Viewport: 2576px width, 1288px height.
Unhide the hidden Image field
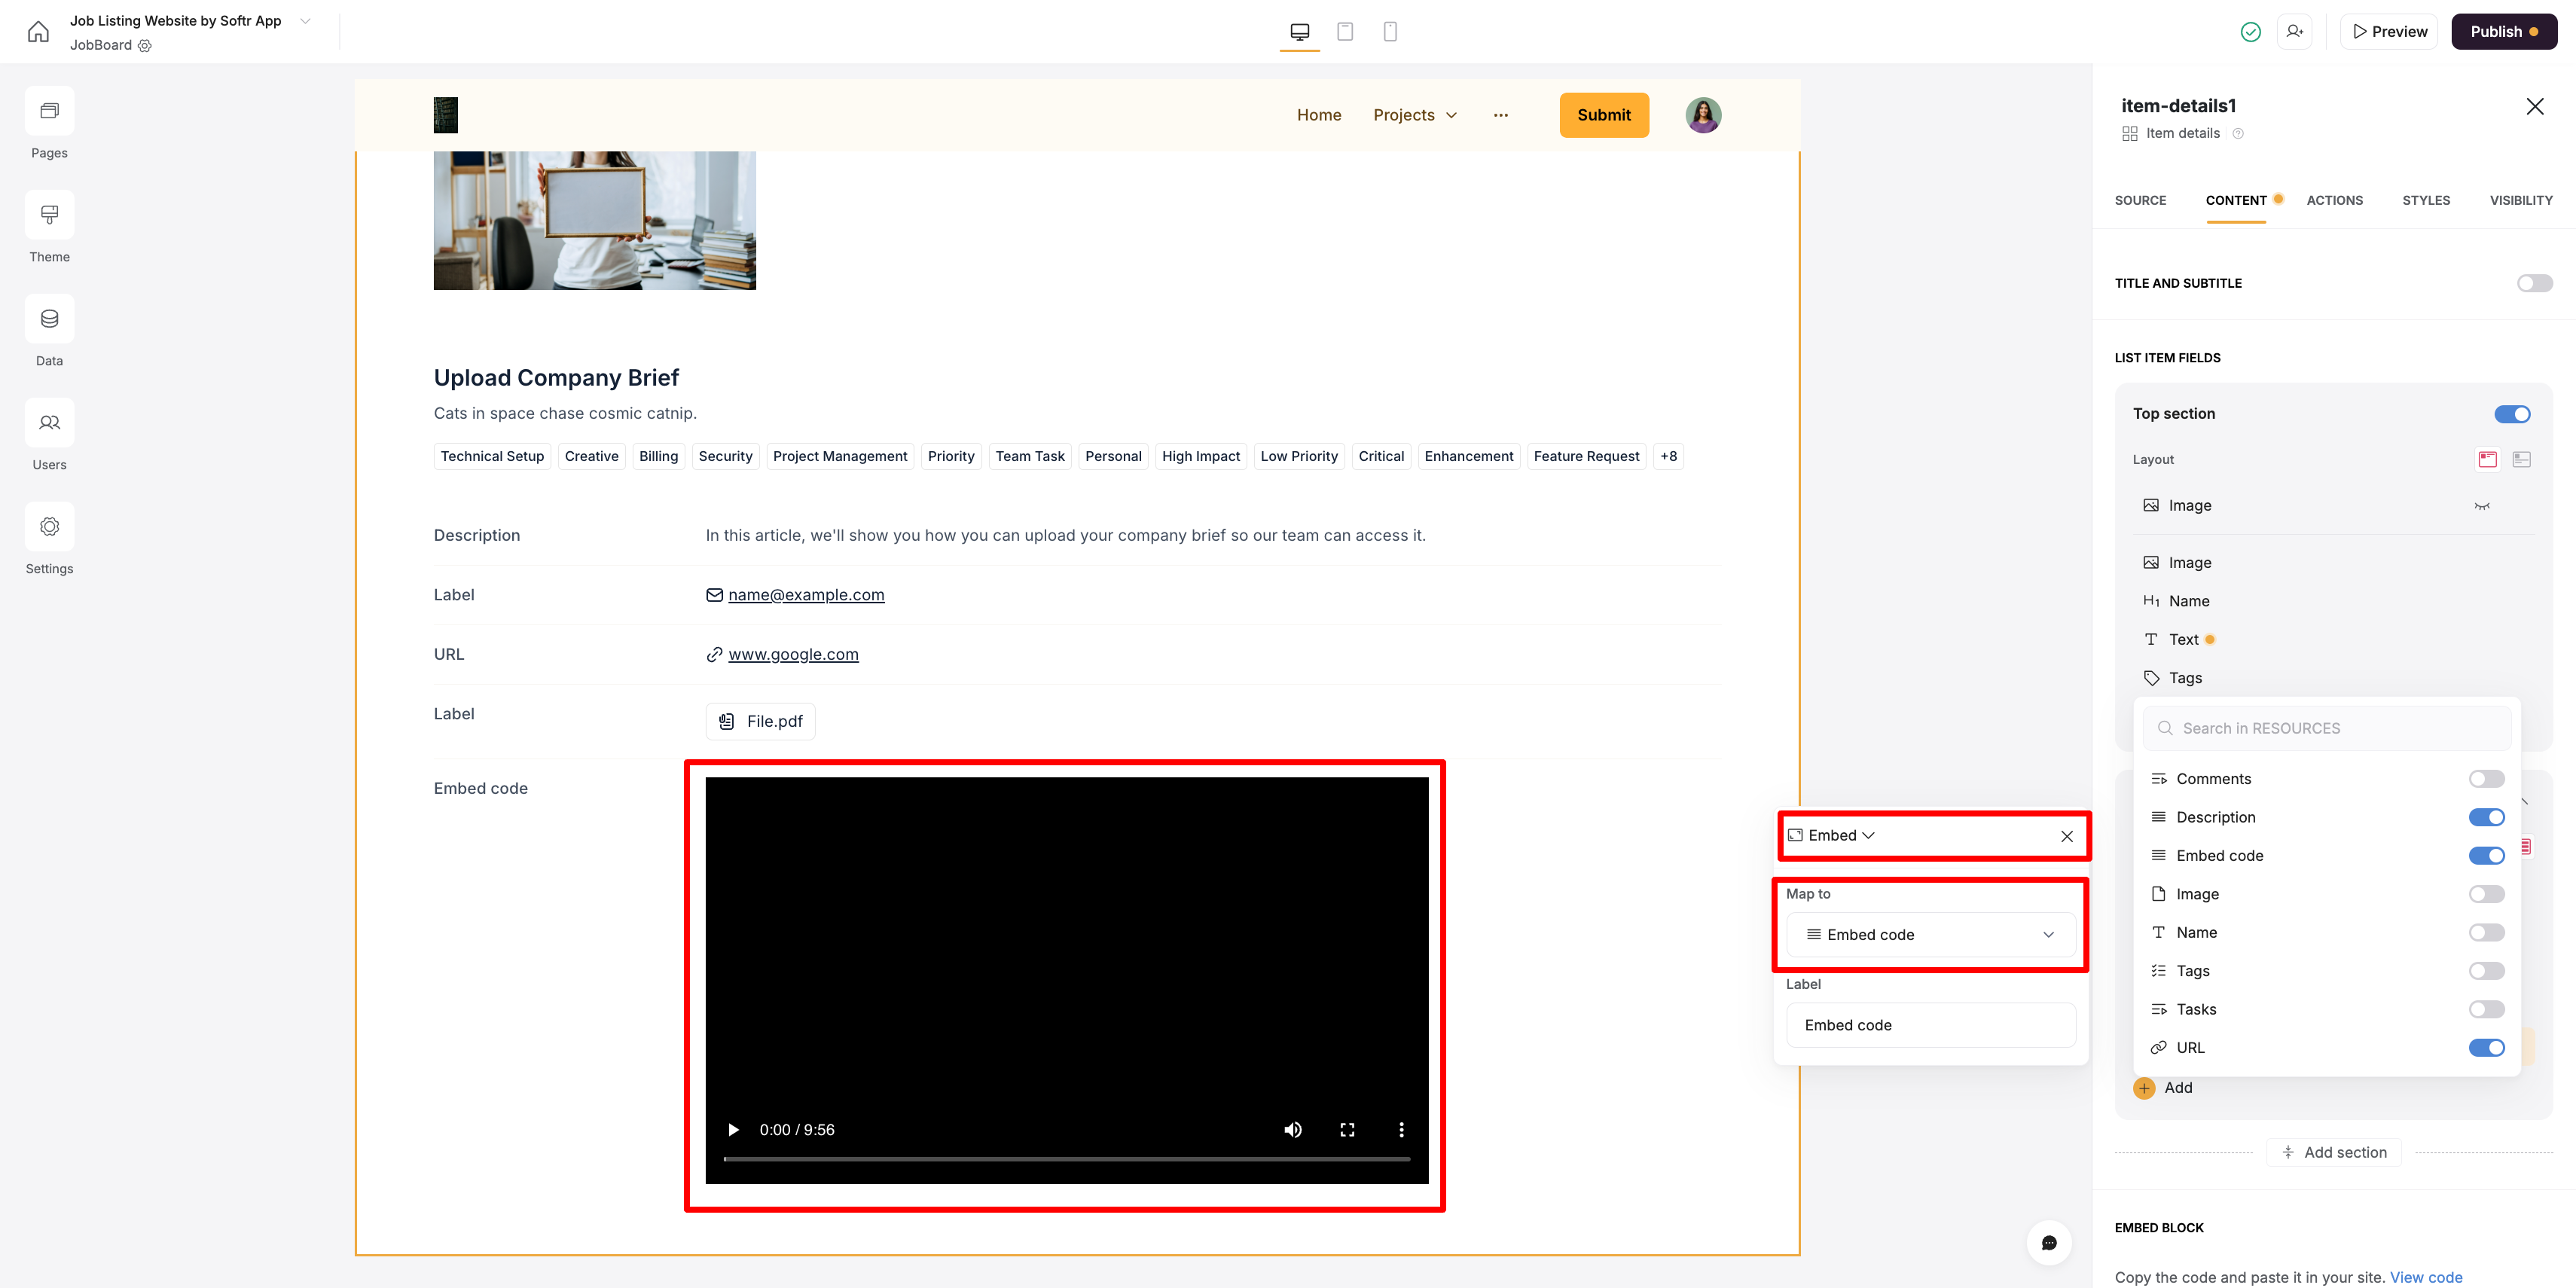(x=2481, y=506)
